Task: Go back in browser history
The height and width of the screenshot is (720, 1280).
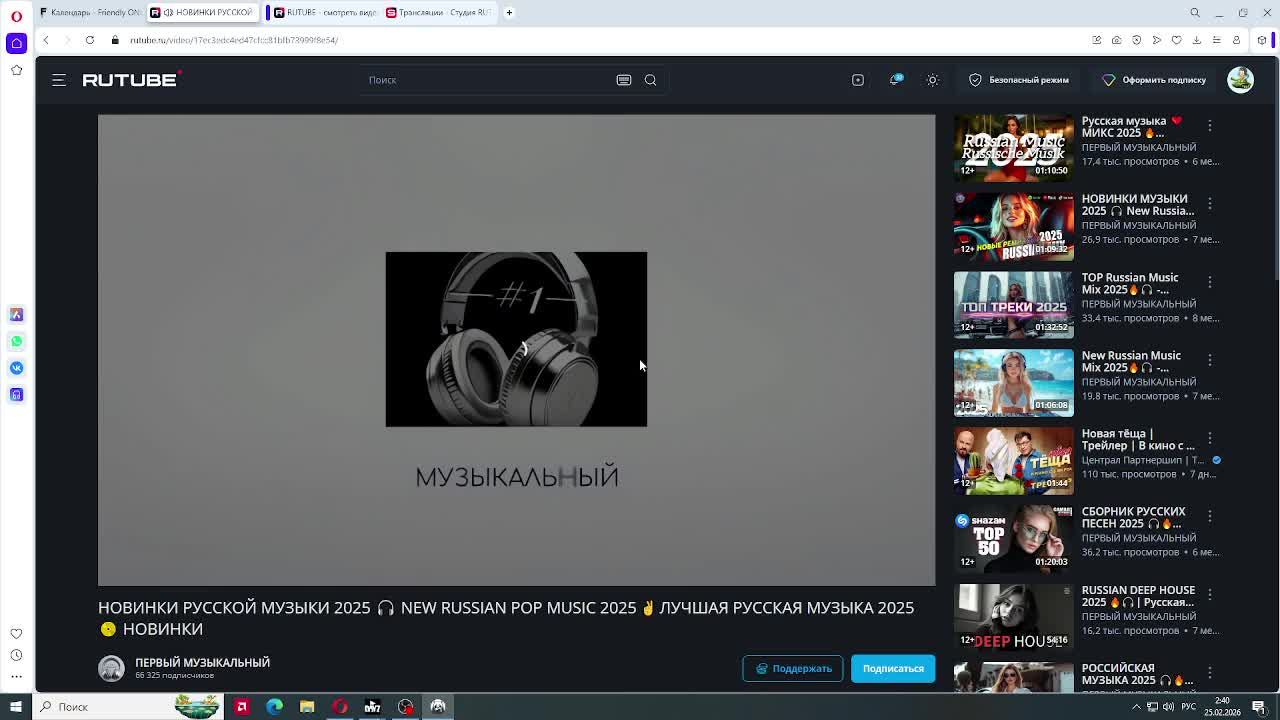Action: (45, 40)
